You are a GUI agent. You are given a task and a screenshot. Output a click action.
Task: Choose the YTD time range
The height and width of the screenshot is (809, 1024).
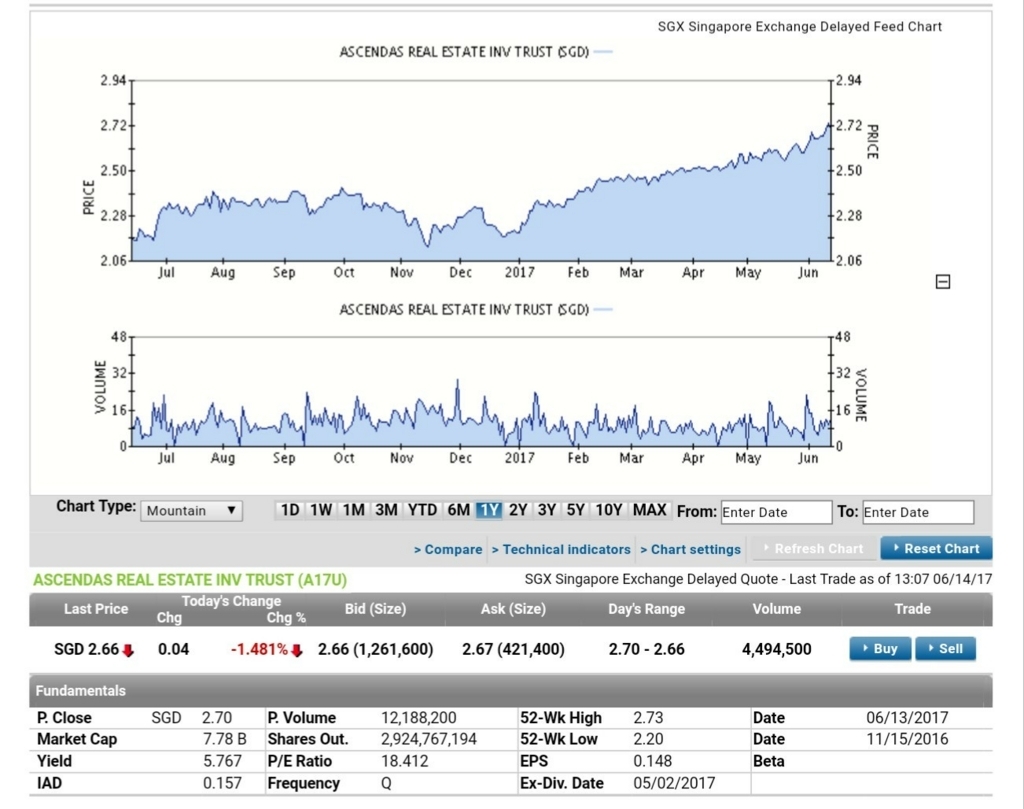(422, 510)
